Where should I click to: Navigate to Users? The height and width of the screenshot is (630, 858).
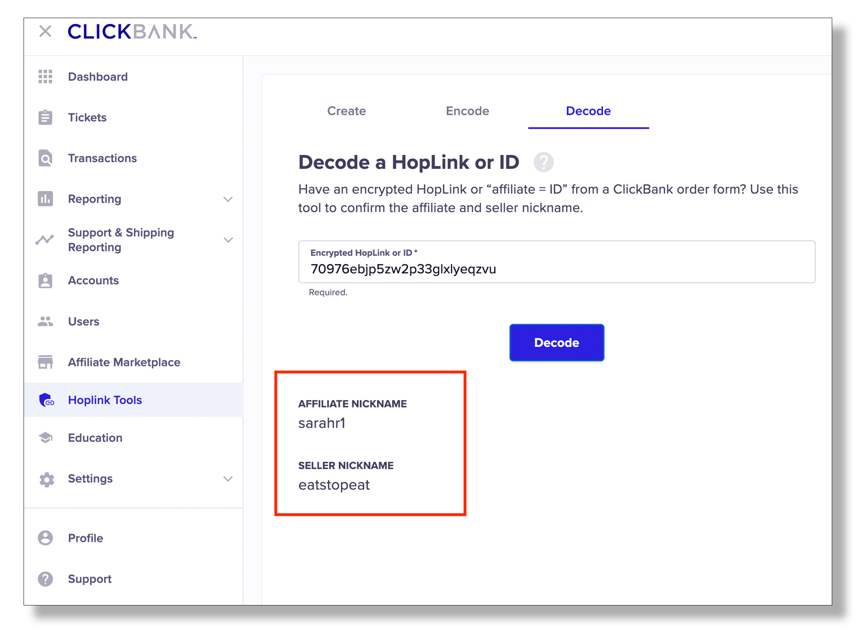click(84, 321)
